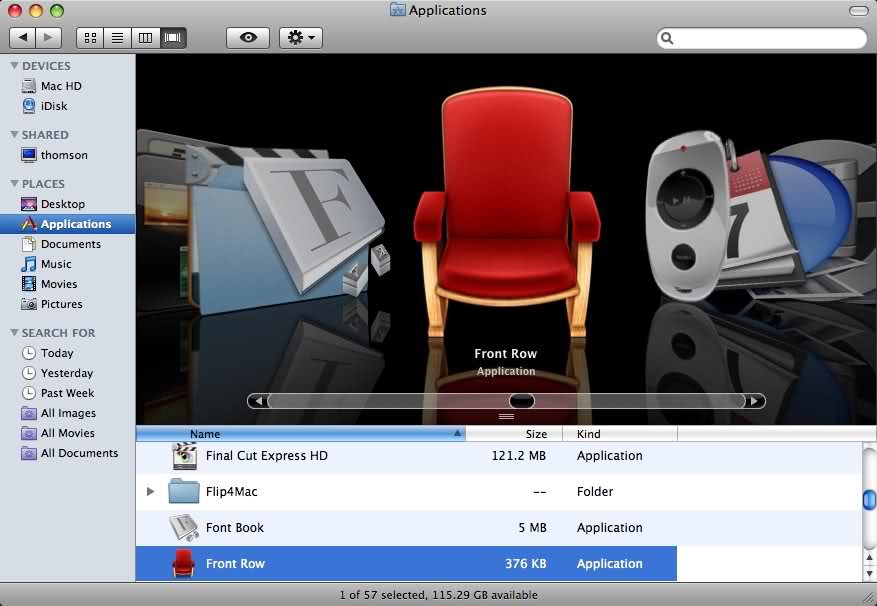This screenshot has width=877, height=606.
Task: Open the Action gear menu
Action: [301, 37]
